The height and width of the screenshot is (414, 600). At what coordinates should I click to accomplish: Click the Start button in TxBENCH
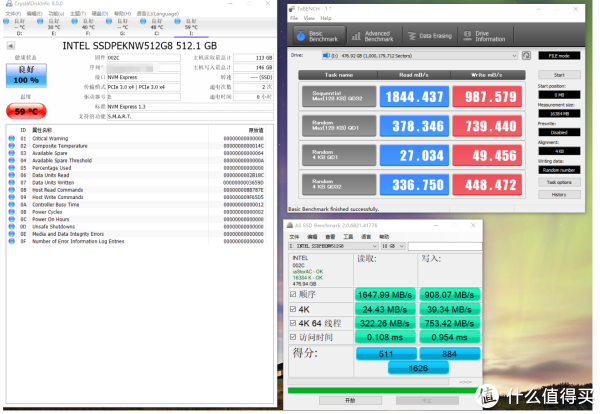coord(559,75)
